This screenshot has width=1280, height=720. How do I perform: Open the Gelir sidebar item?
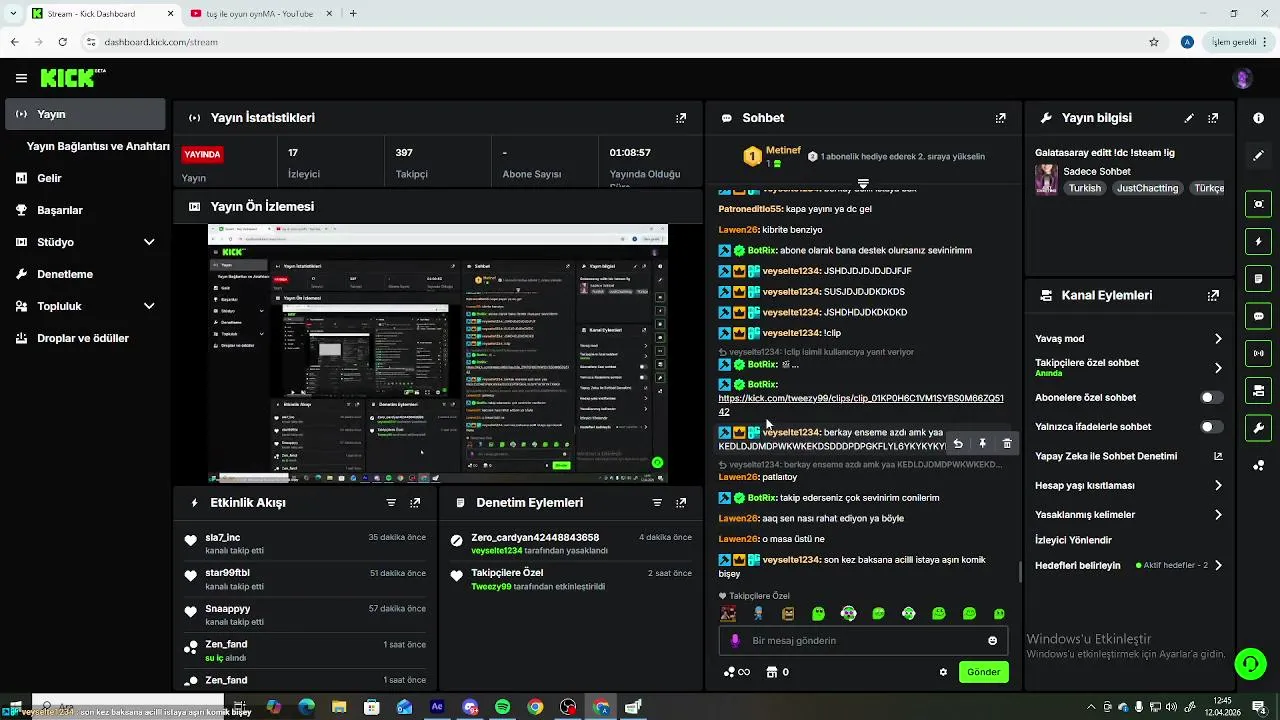pyautogui.click(x=85, y=178)
